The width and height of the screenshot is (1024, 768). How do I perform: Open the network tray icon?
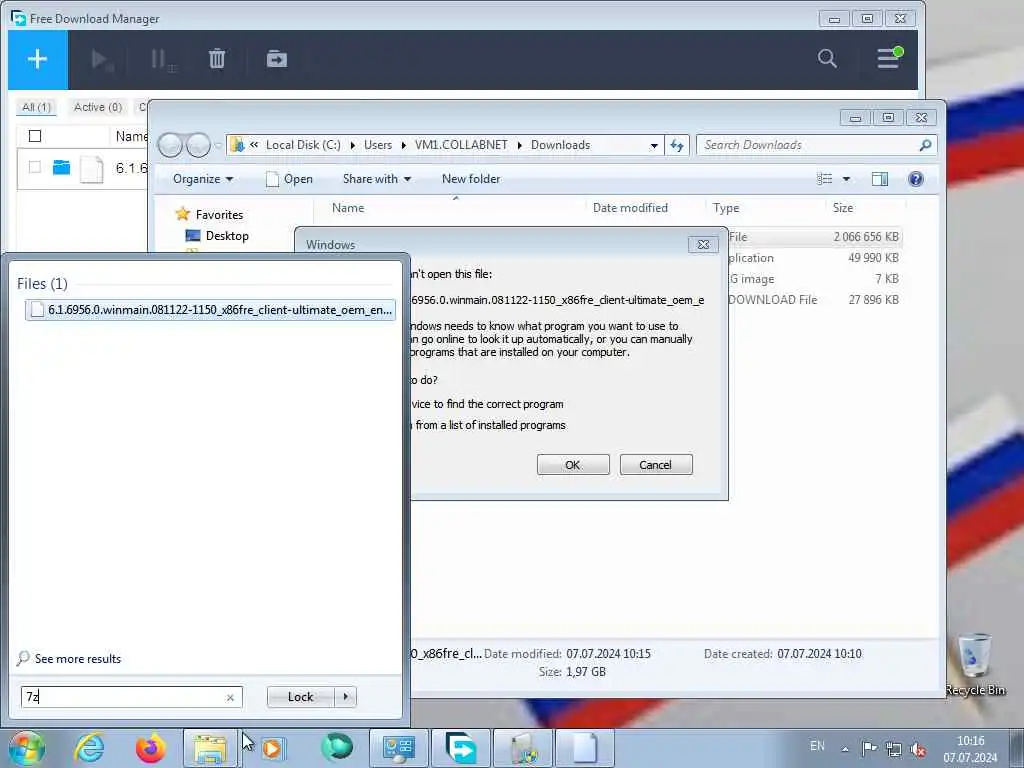click(894, 749)
